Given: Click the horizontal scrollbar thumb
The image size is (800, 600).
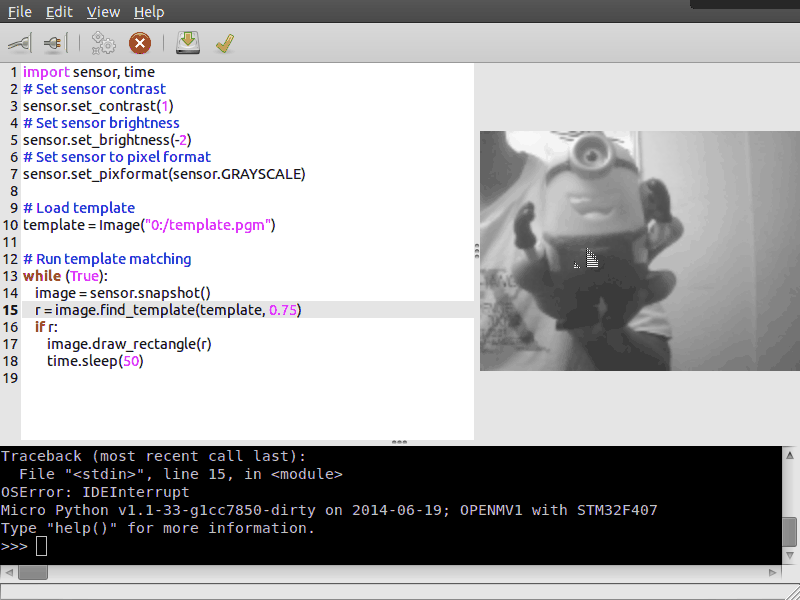Looking at the screenshot, I should (33, 572).
